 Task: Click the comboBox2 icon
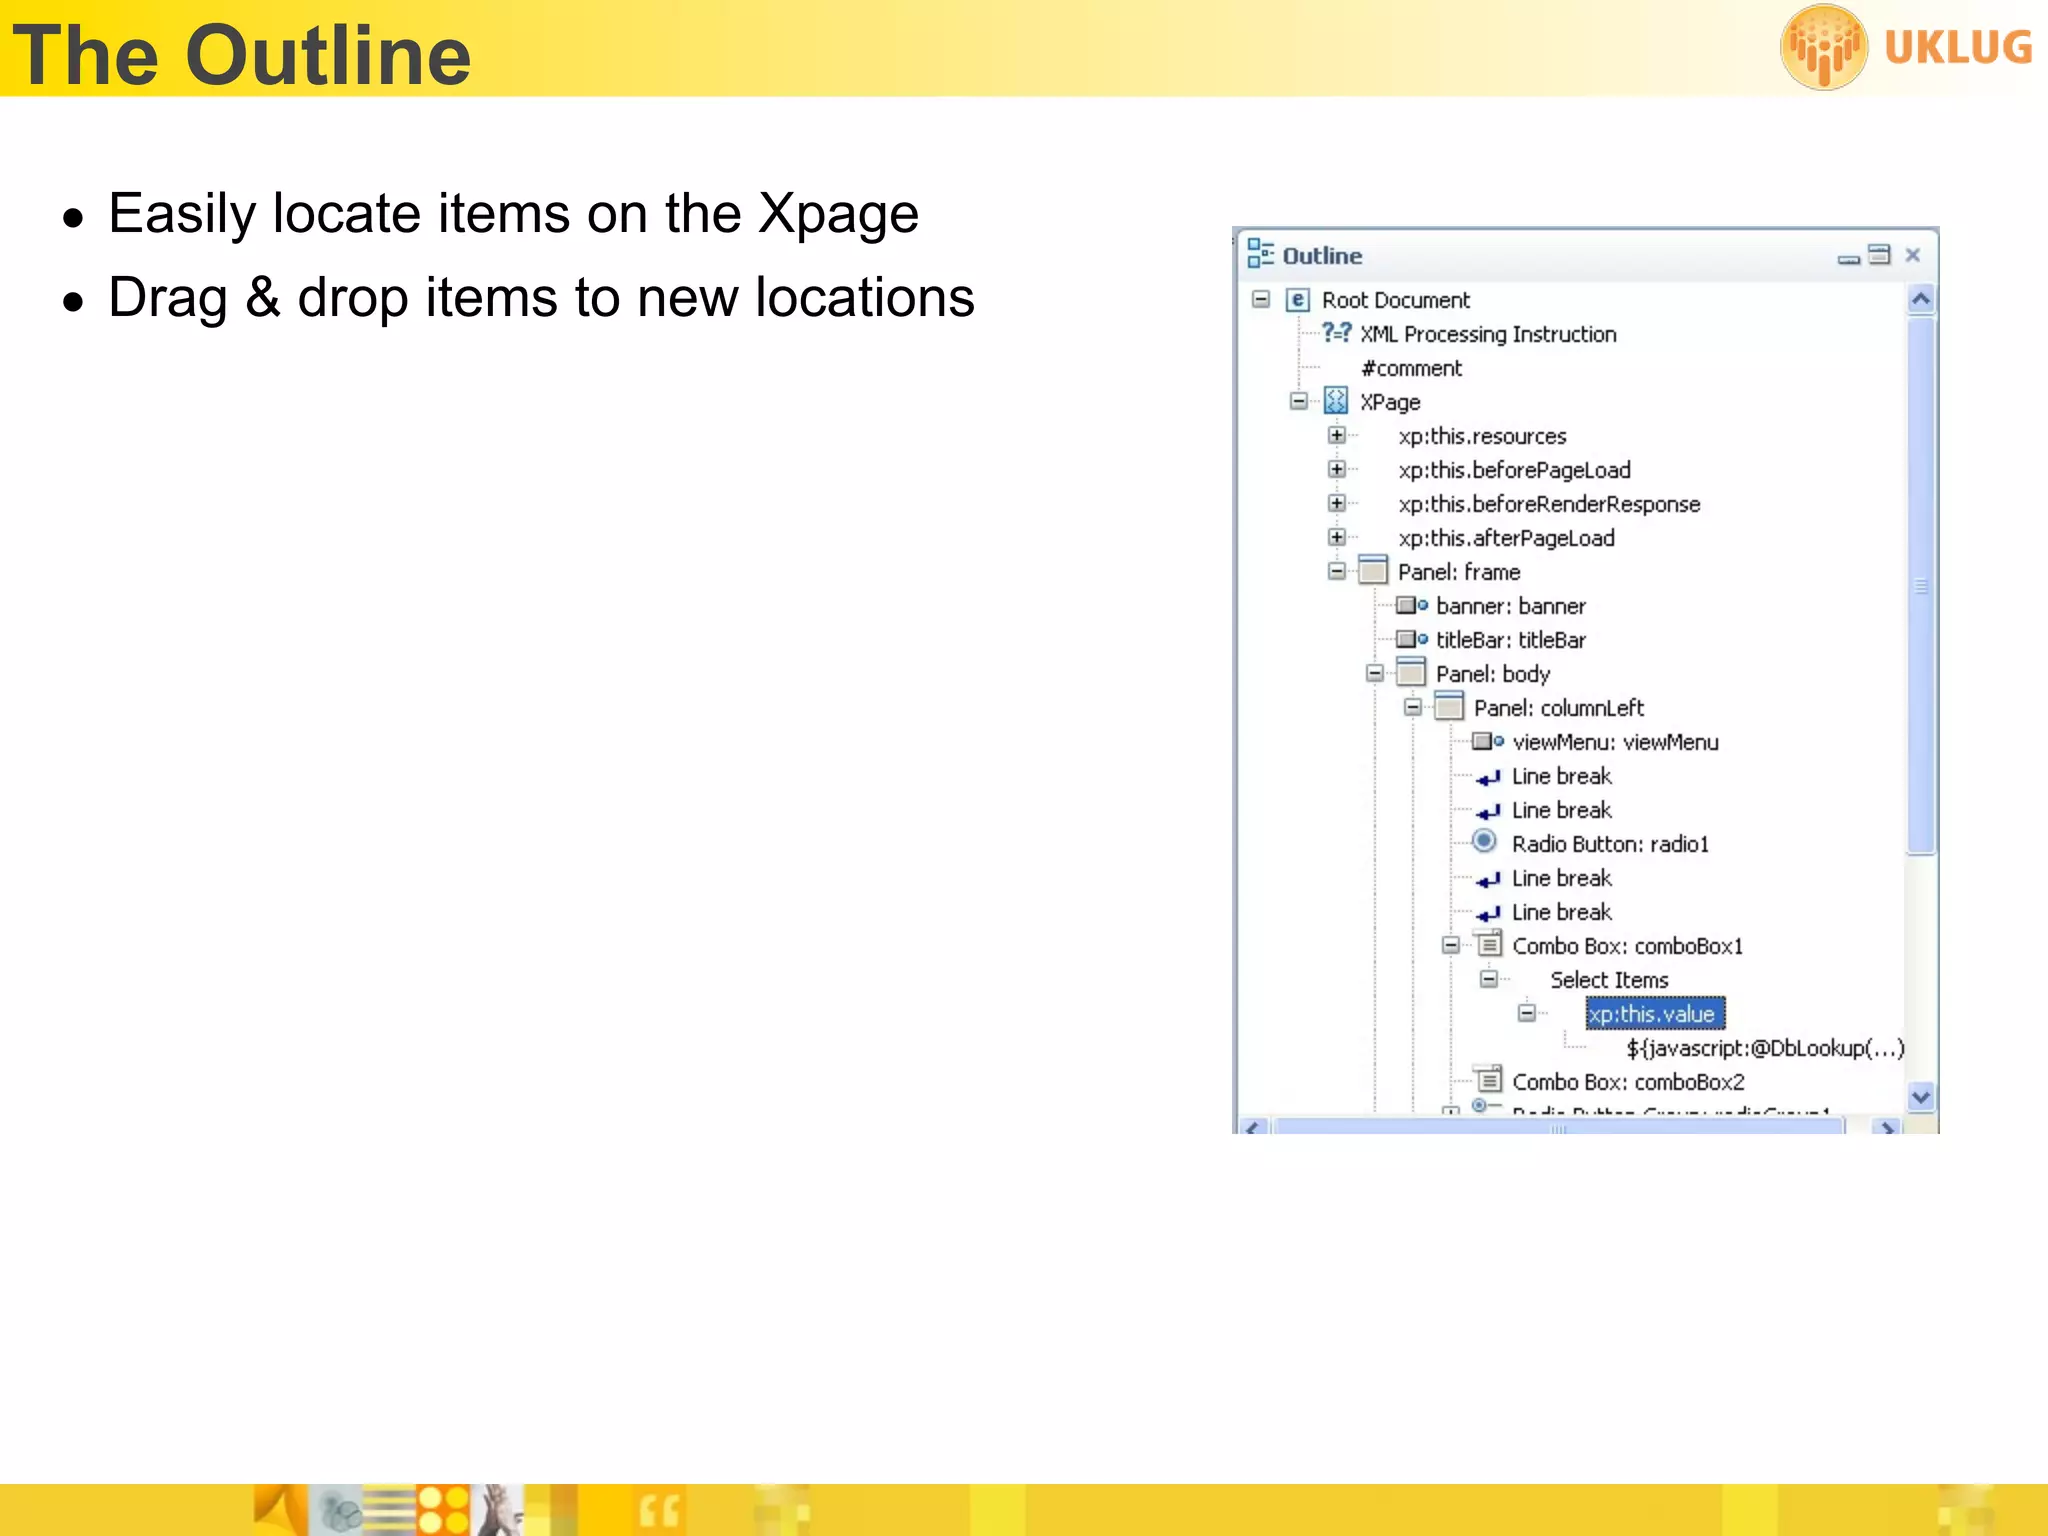click(1489, 1079)
